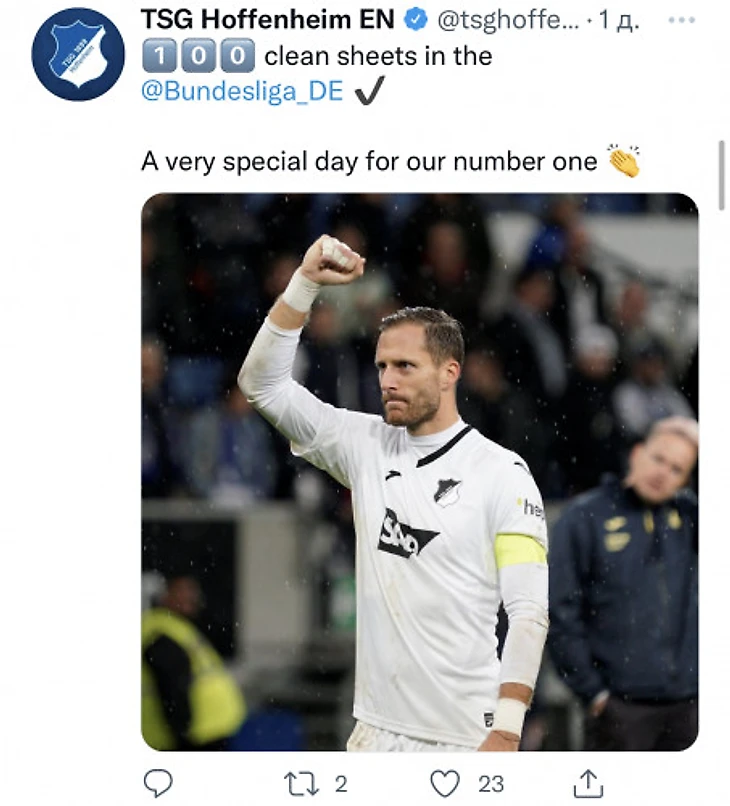Screen dimensions: 730x806
Task: Click the 100 keycap emoji digits
Action: (x=198, y=56)
